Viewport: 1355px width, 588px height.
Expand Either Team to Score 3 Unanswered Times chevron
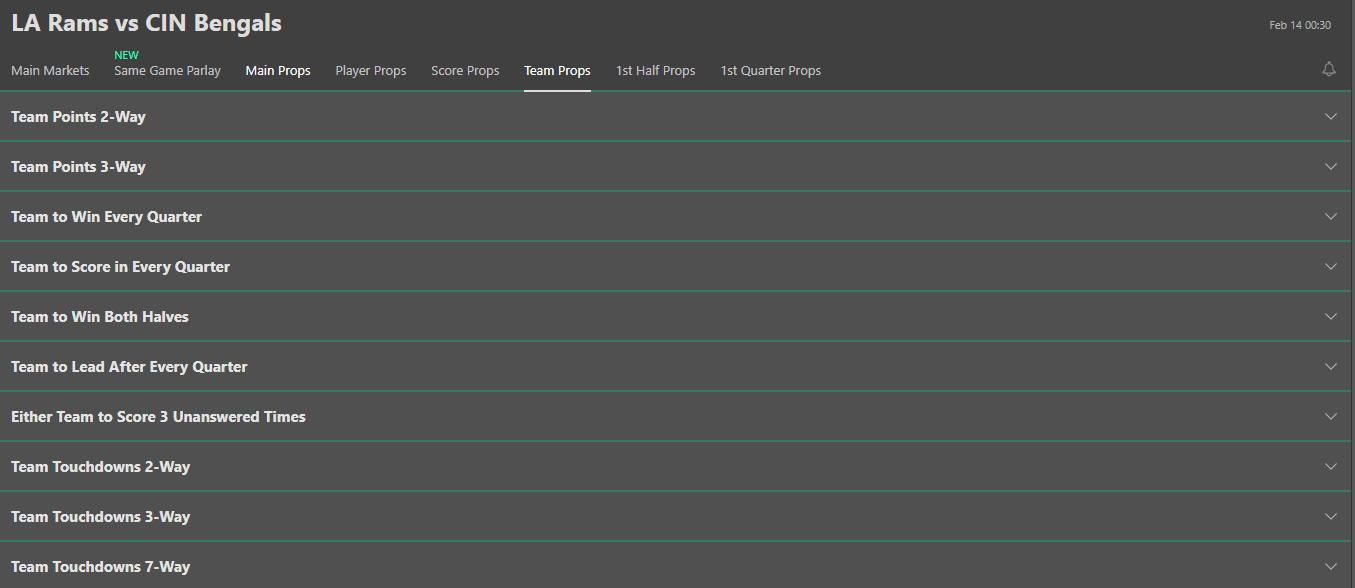pos(1331,416)
